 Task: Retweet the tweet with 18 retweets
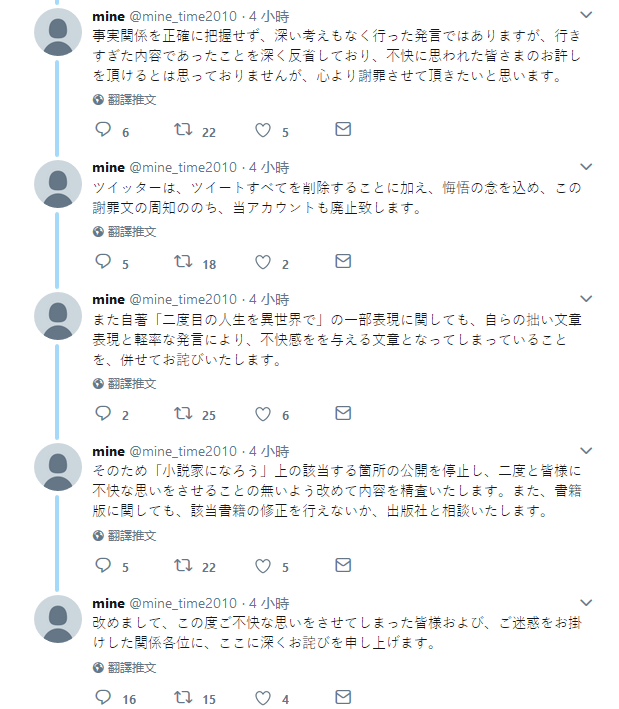point(183,261)
